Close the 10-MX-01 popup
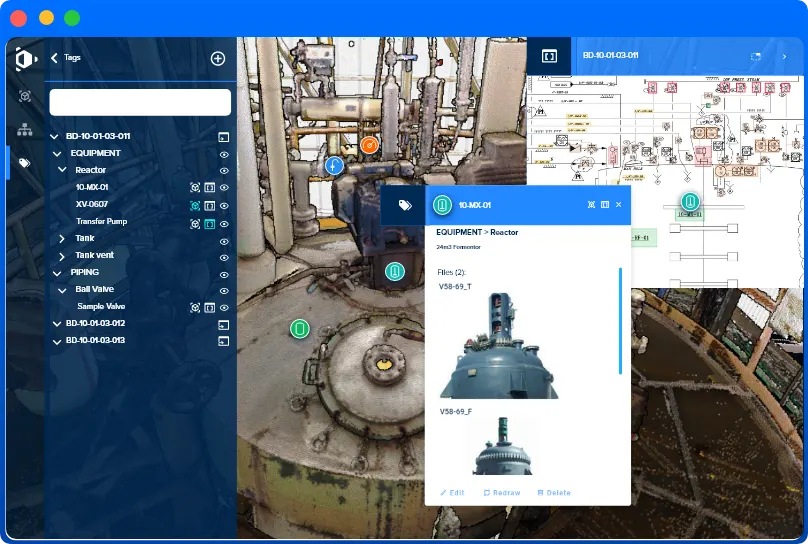808x544 pixels. click(x=618, y=205)
